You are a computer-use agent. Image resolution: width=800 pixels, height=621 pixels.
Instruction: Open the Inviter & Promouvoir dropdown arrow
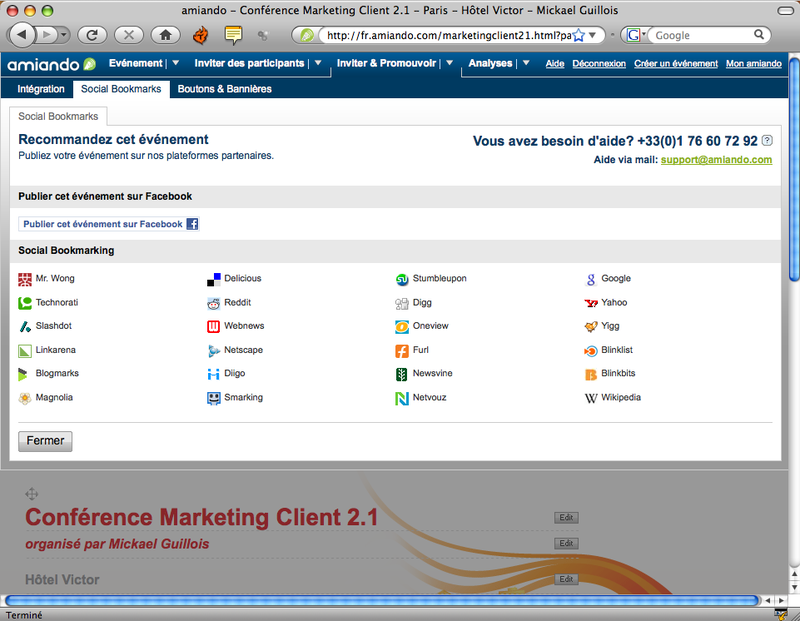449,63
